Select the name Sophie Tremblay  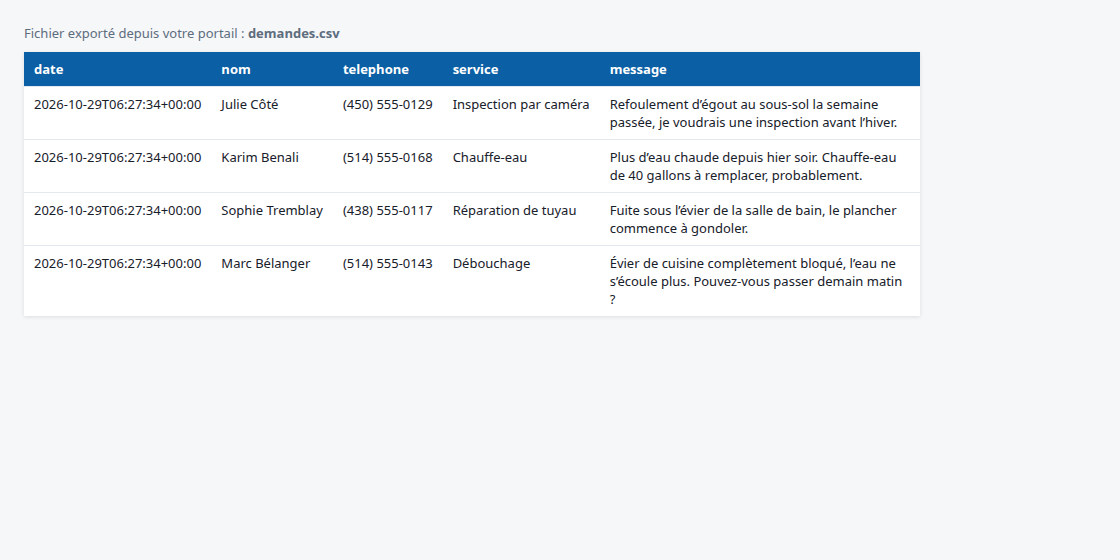(272, 211)
